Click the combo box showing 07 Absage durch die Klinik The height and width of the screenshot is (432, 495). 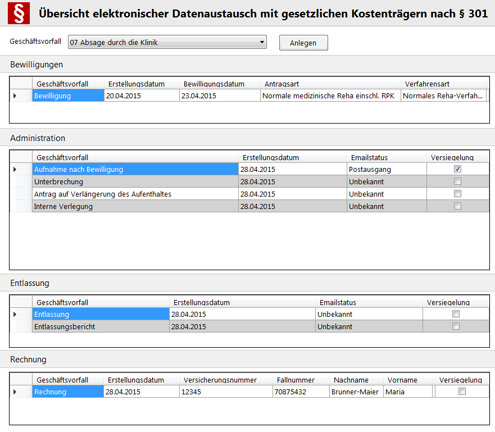[x=167, y=42]
